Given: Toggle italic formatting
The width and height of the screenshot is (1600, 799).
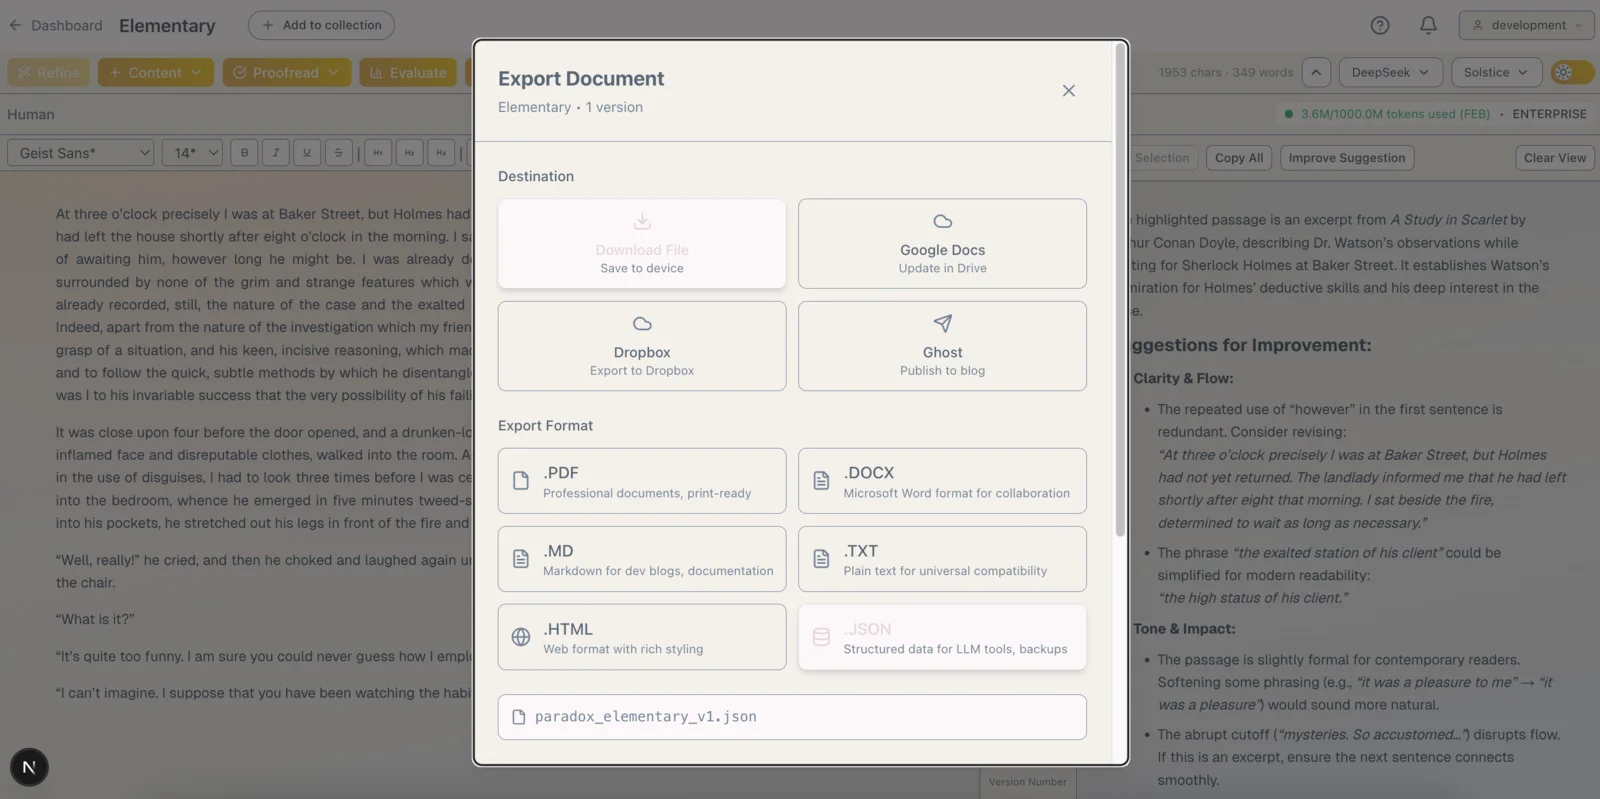Looking at the screenshot, I should click(275, 153).
